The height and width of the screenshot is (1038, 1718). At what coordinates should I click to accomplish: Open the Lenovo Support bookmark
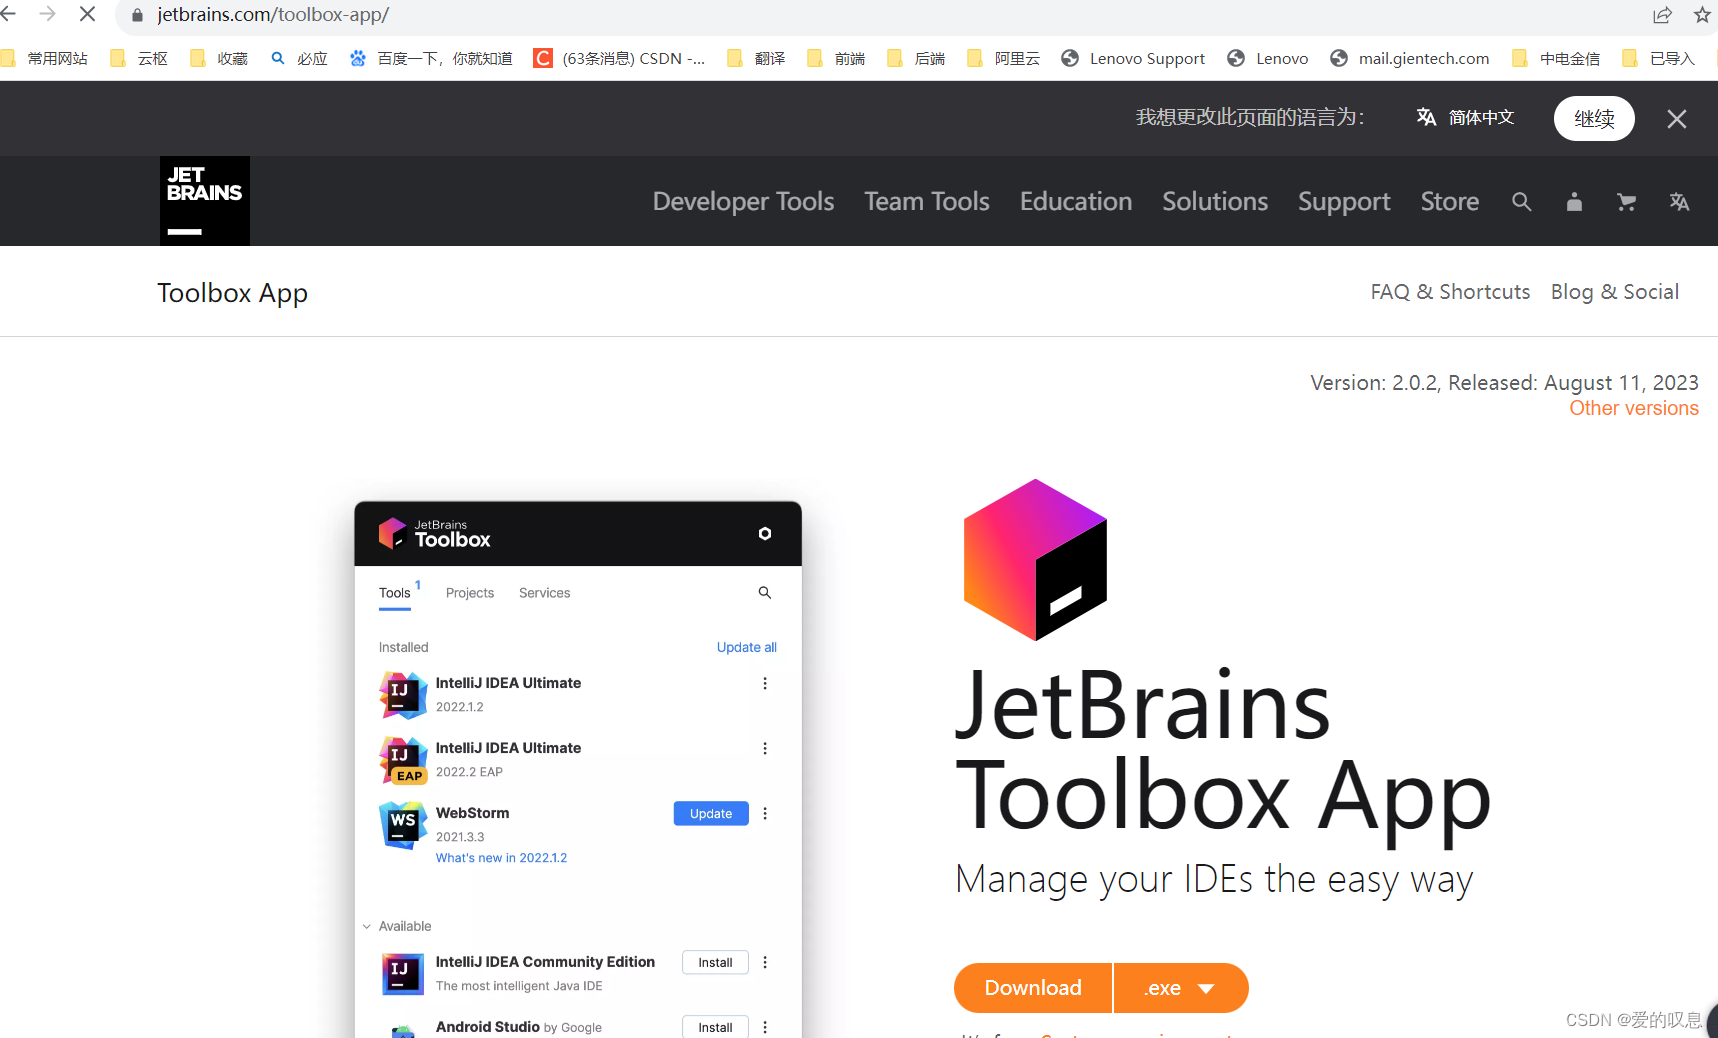pyautogui.click(x=1133, y=59)
